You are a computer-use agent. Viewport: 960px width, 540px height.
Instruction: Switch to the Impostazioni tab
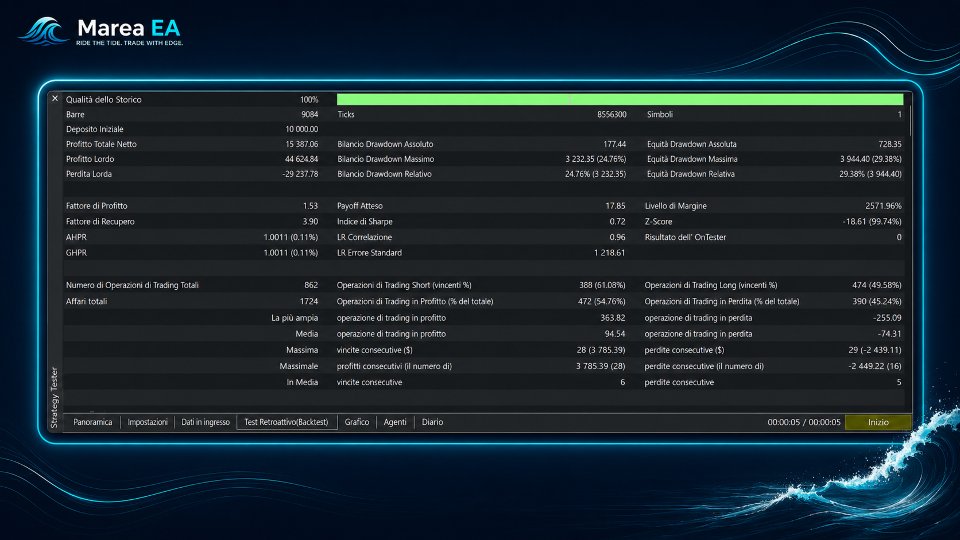(148, 422)
